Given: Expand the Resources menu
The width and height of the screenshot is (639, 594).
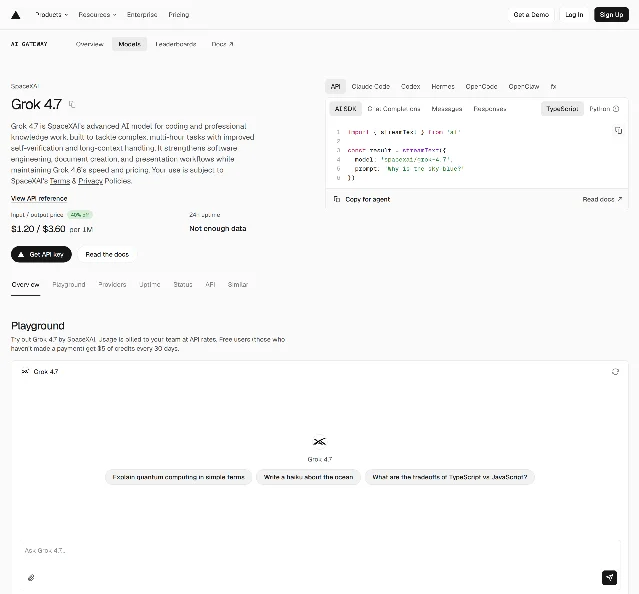Looking at the screenshot, I should coord(97,15).
